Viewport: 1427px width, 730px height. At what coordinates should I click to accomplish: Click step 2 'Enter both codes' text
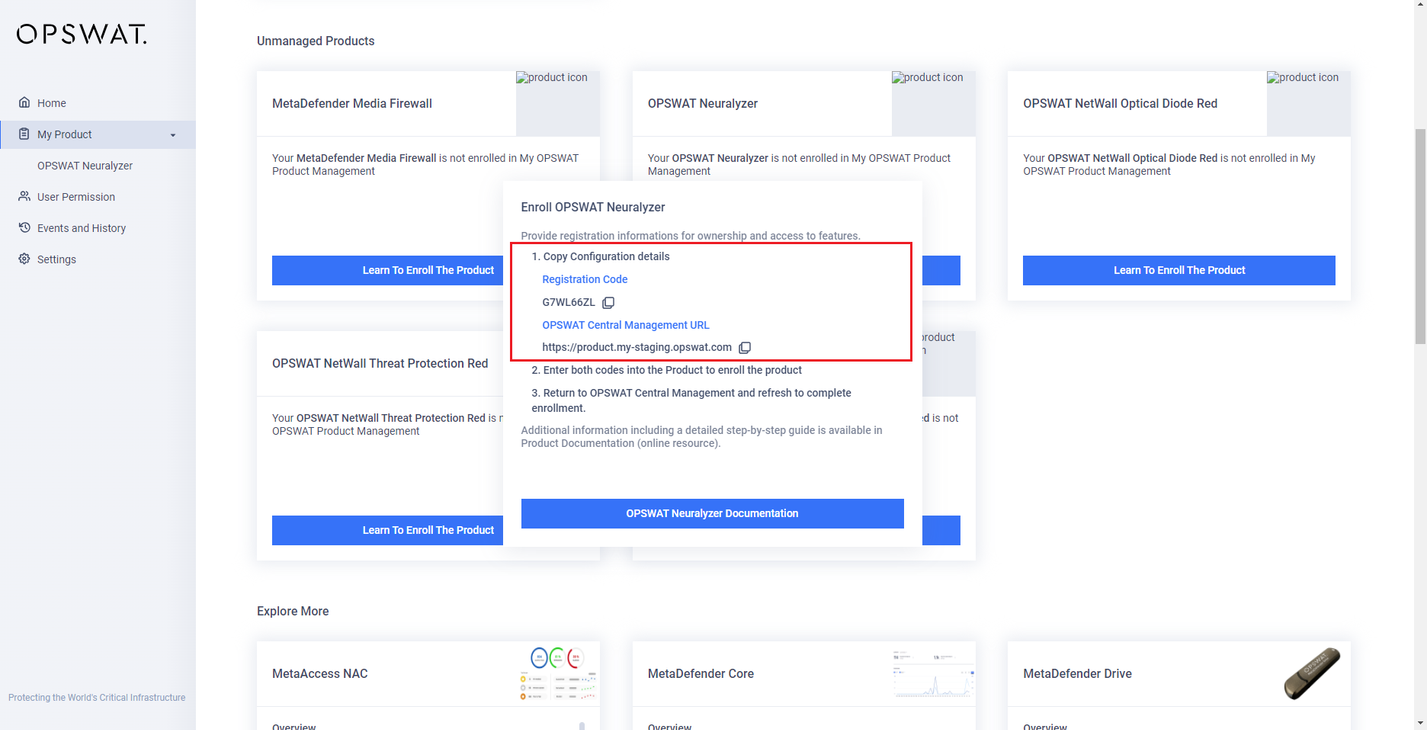point(667,370)
